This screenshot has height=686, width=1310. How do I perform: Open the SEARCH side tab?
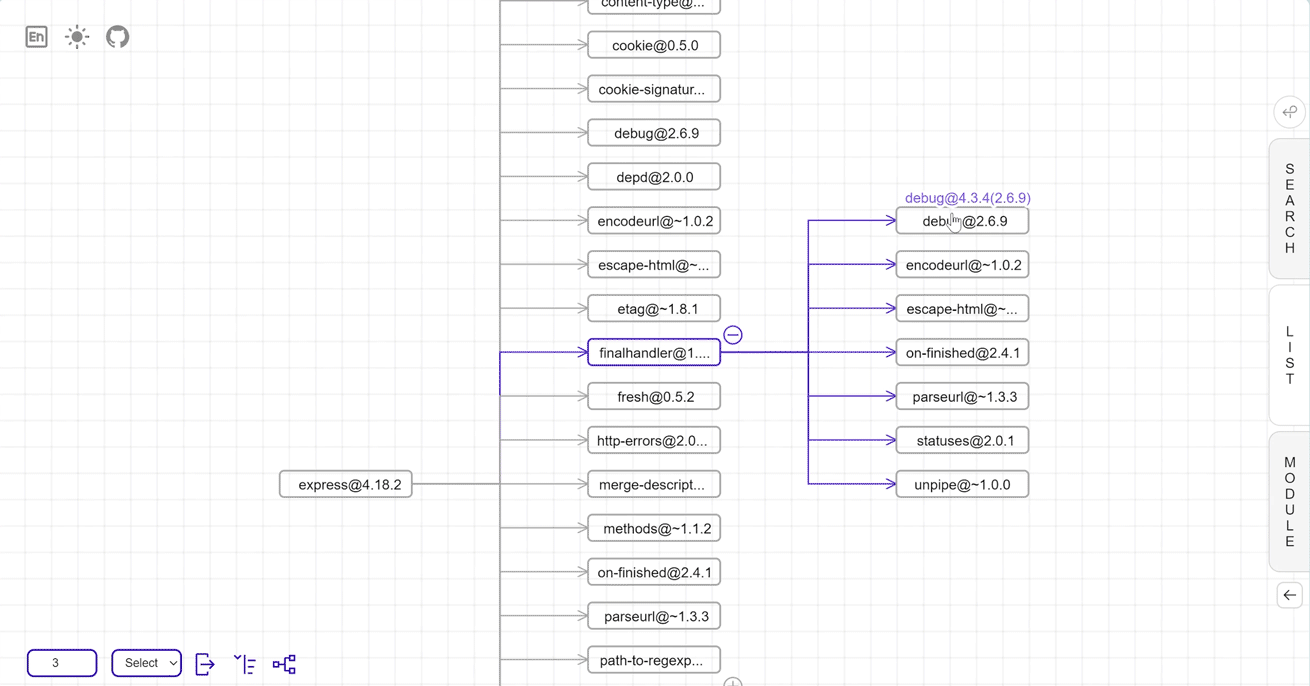[x=1289, y=209]
